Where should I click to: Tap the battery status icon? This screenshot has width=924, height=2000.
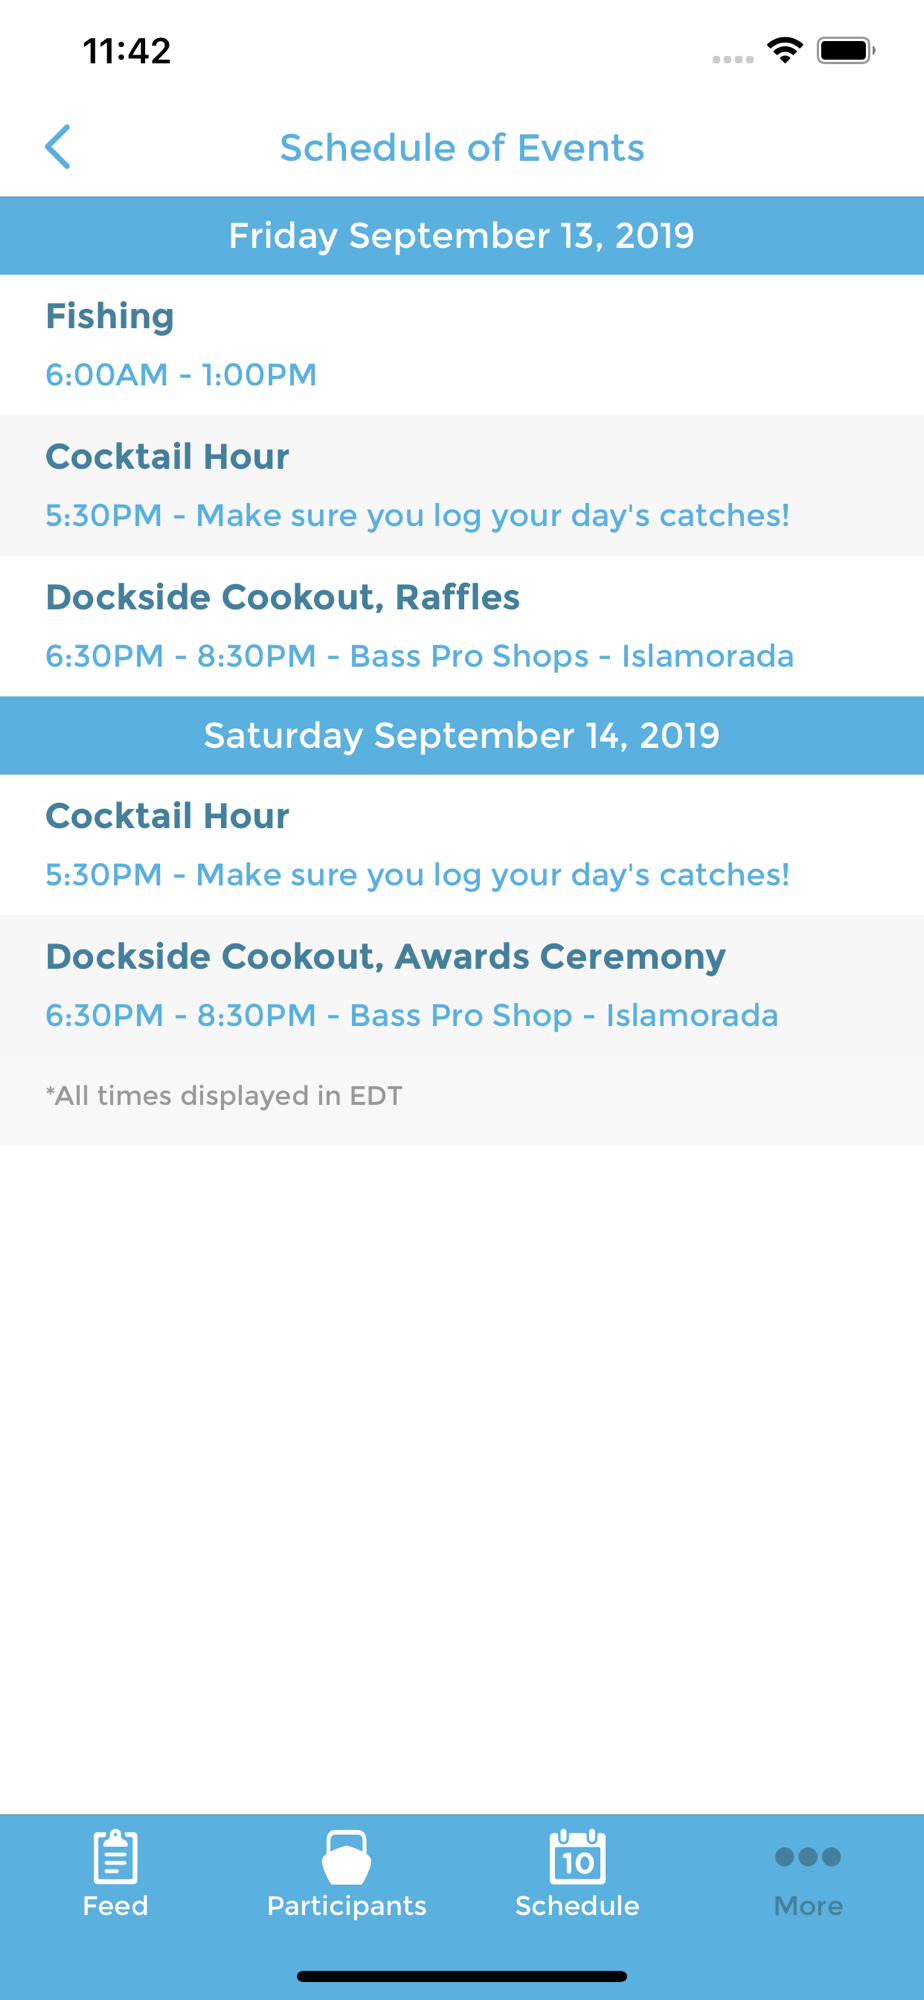point(846,50)
